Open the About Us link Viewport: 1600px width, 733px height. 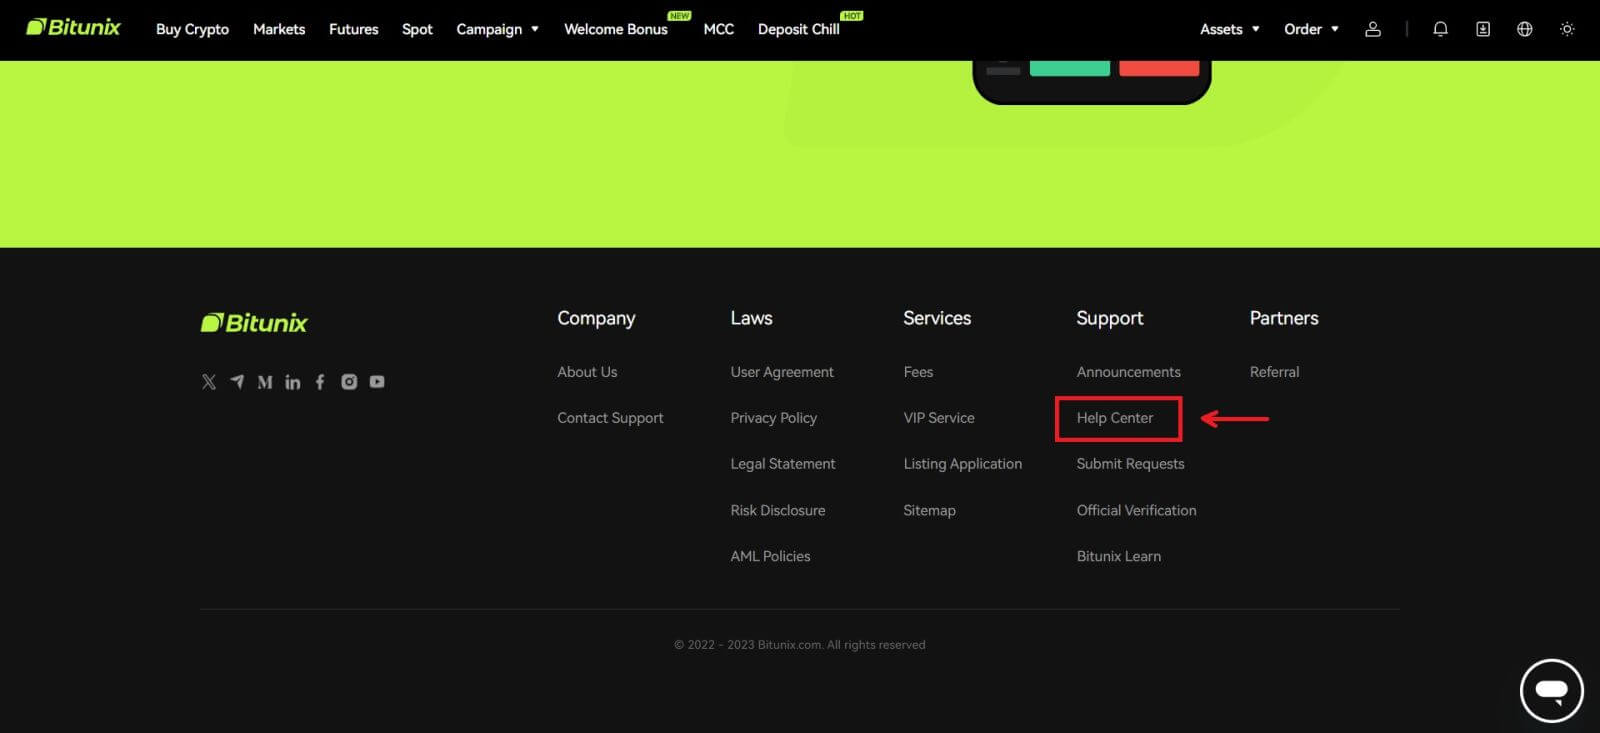[587, 372]
